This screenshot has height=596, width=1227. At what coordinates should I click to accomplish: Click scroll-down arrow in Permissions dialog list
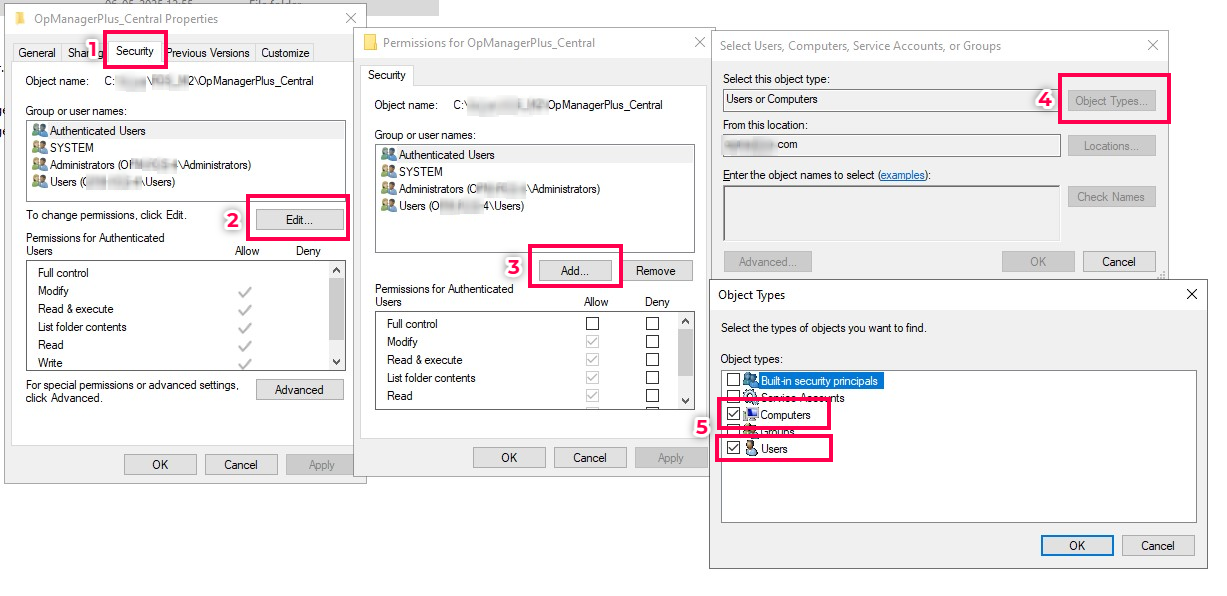click(x=685, y=400)
